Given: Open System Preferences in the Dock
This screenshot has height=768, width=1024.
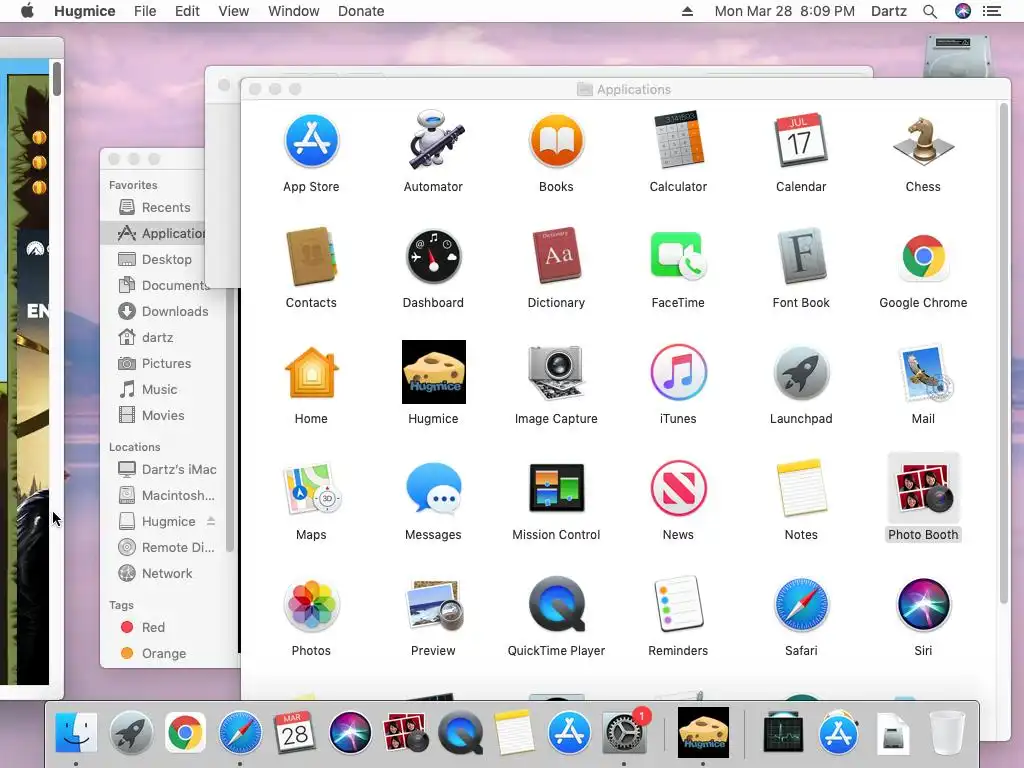Looking at the screenshot, I should pos(624,733).
